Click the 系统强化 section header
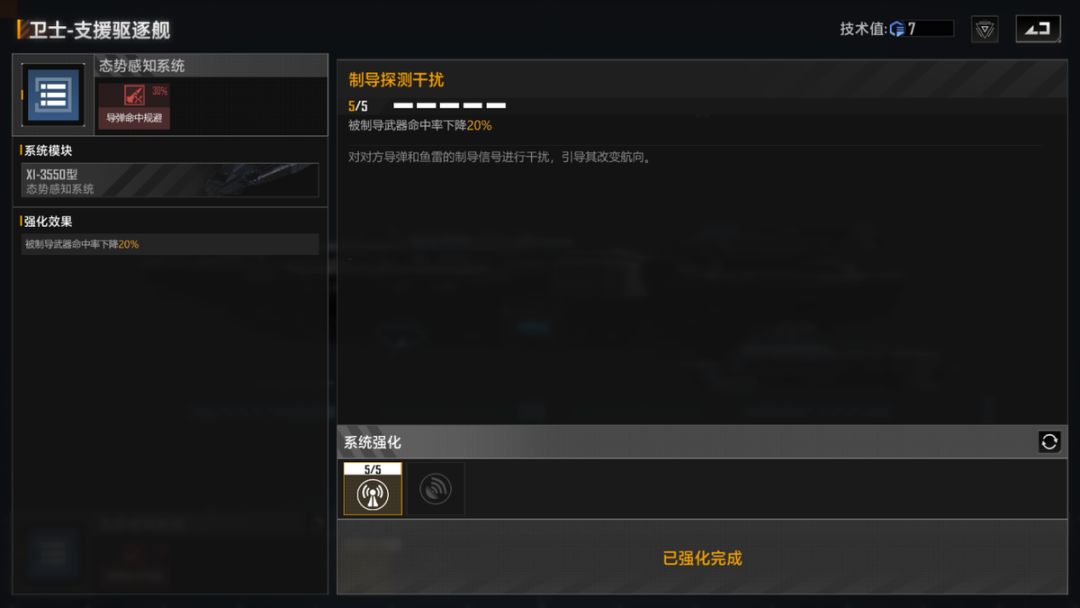Screen dimensions: 1080x608 point(372,442)
